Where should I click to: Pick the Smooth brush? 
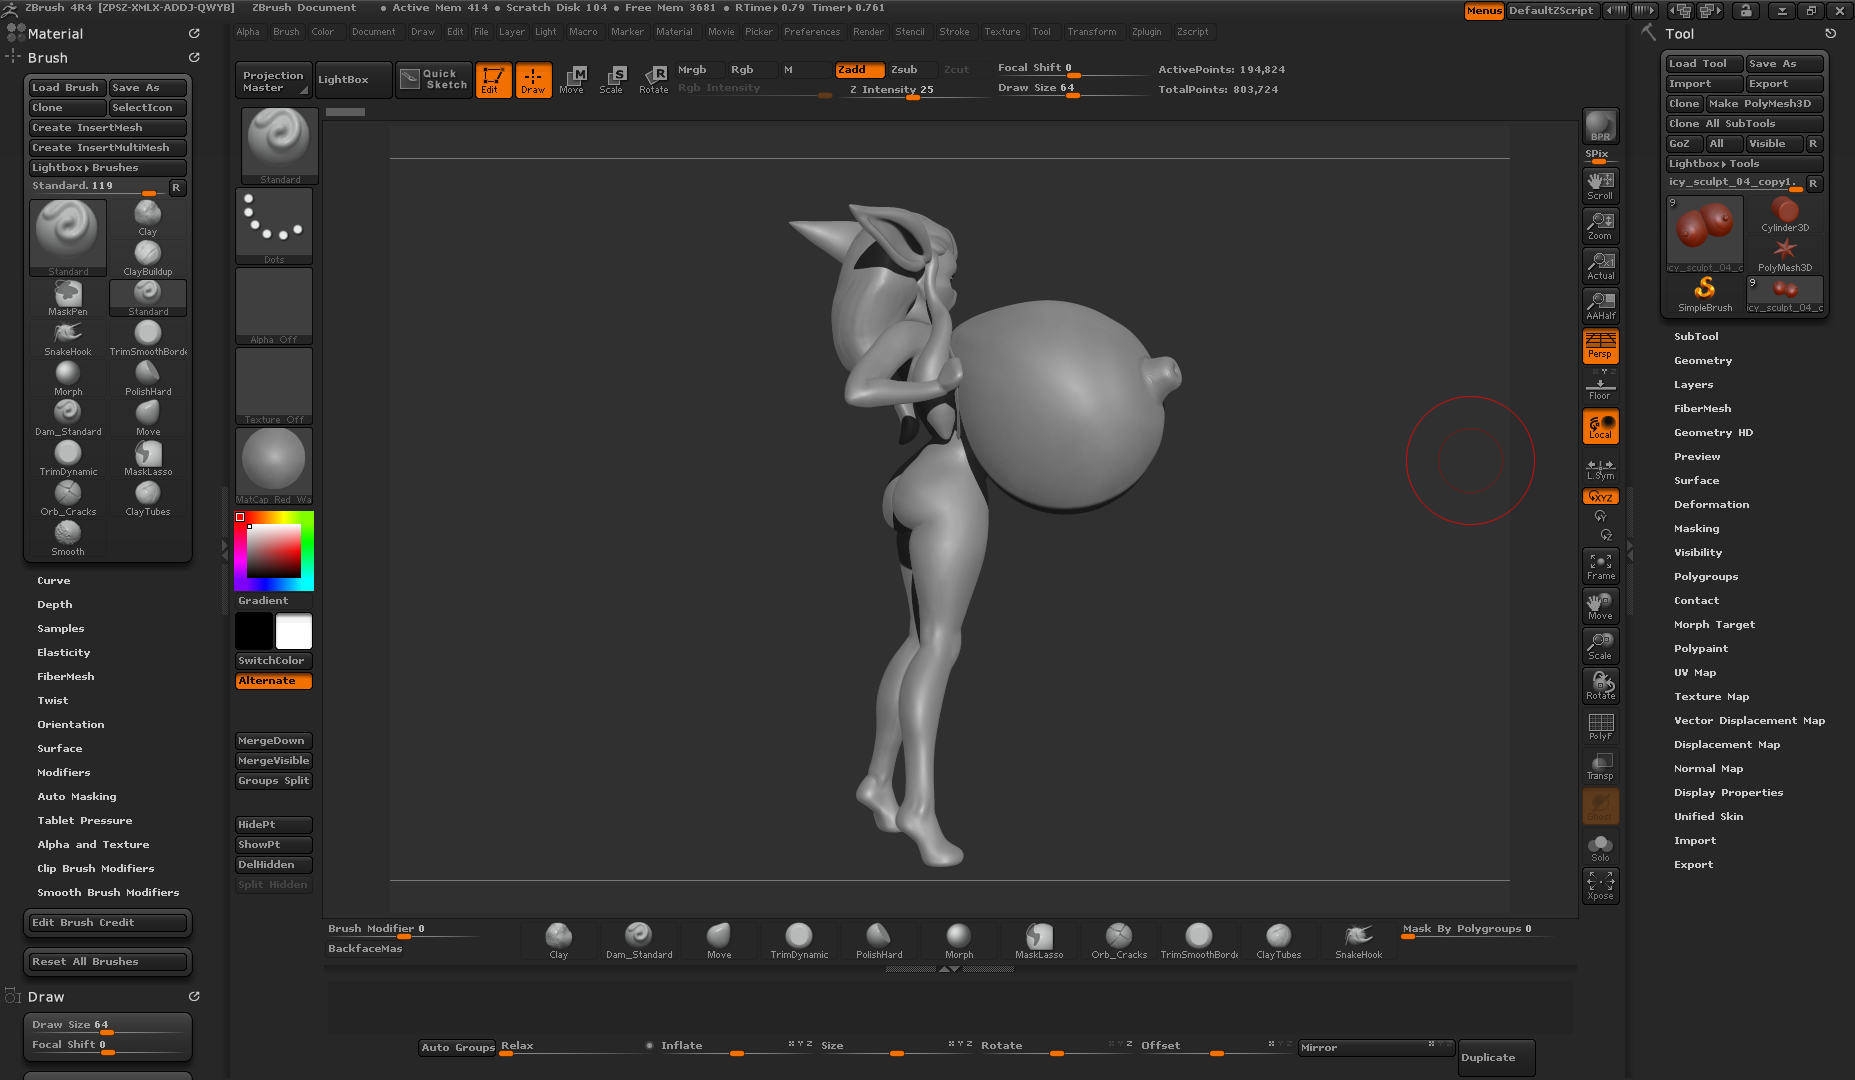[x=68, y=538]
